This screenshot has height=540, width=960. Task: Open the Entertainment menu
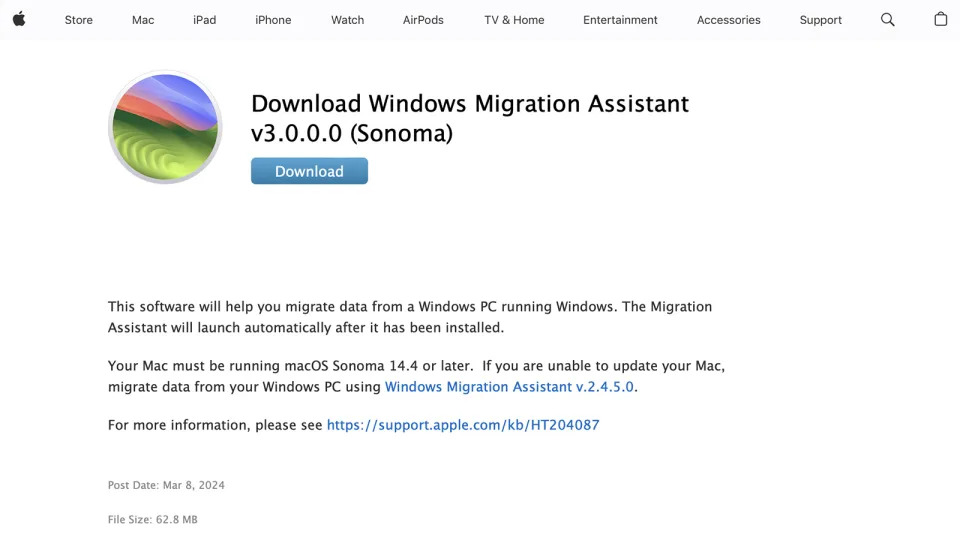[620, 20]
